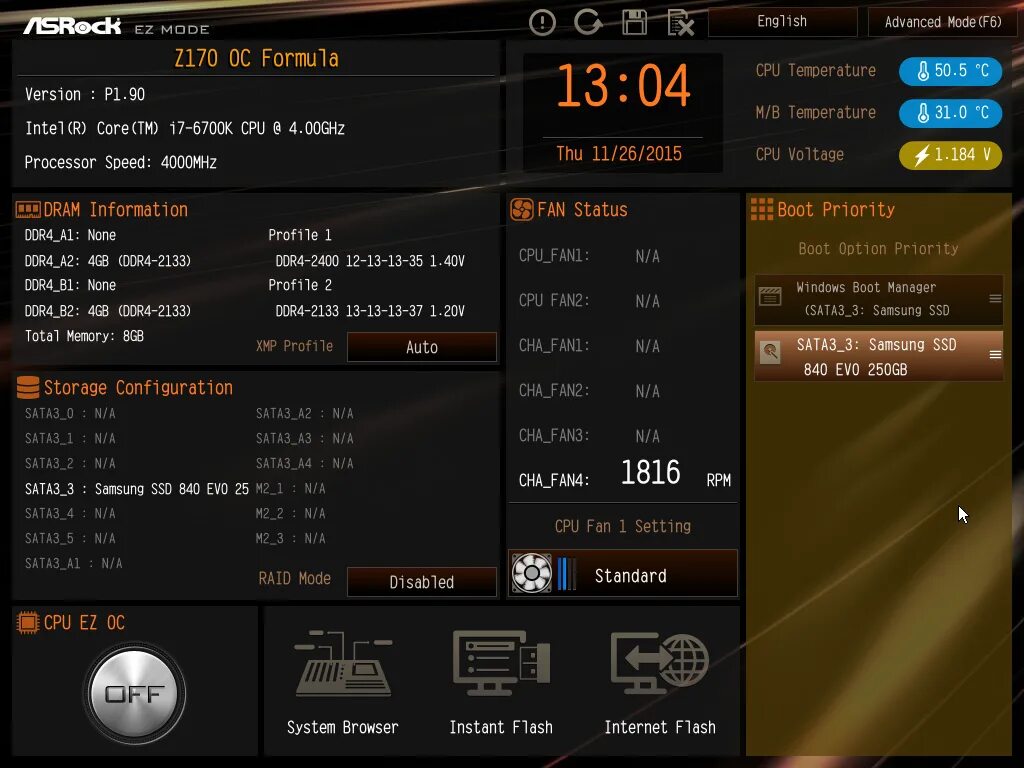Click the Storage Configuration disk icon
Image resolution: width=1024 pixels, height=768 pixels.
tap(27, 387)
